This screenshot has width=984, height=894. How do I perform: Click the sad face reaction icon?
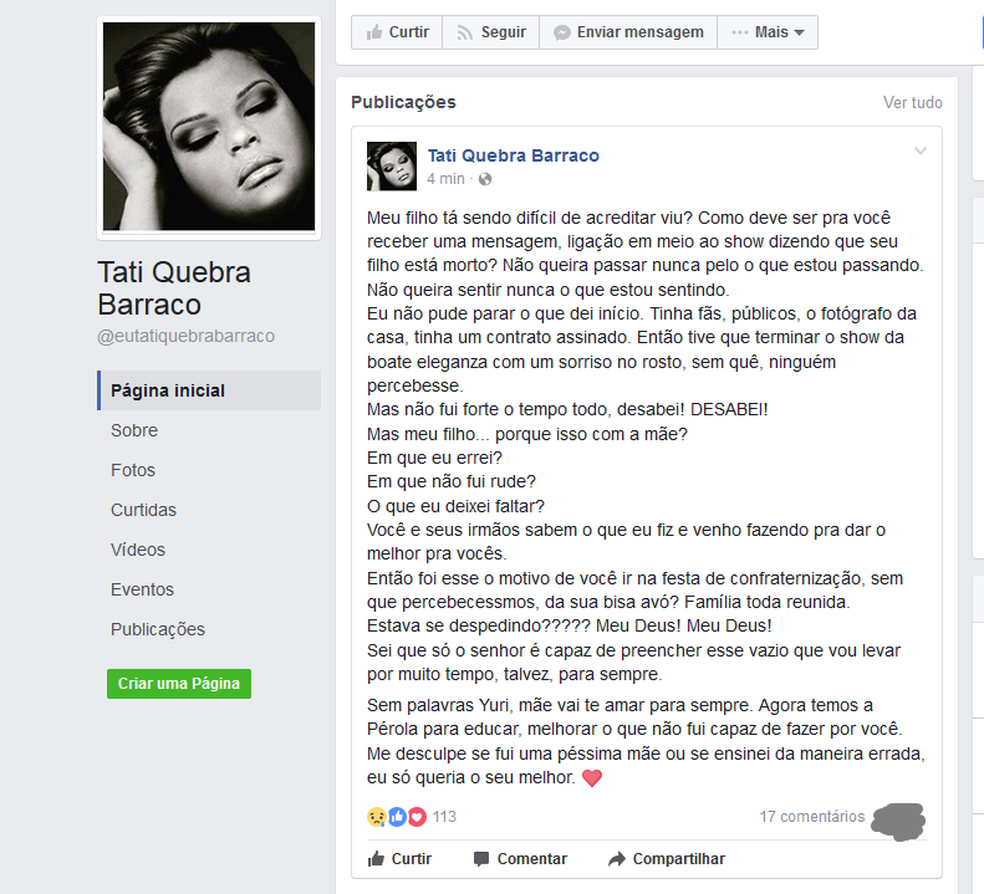pos(377,816)
